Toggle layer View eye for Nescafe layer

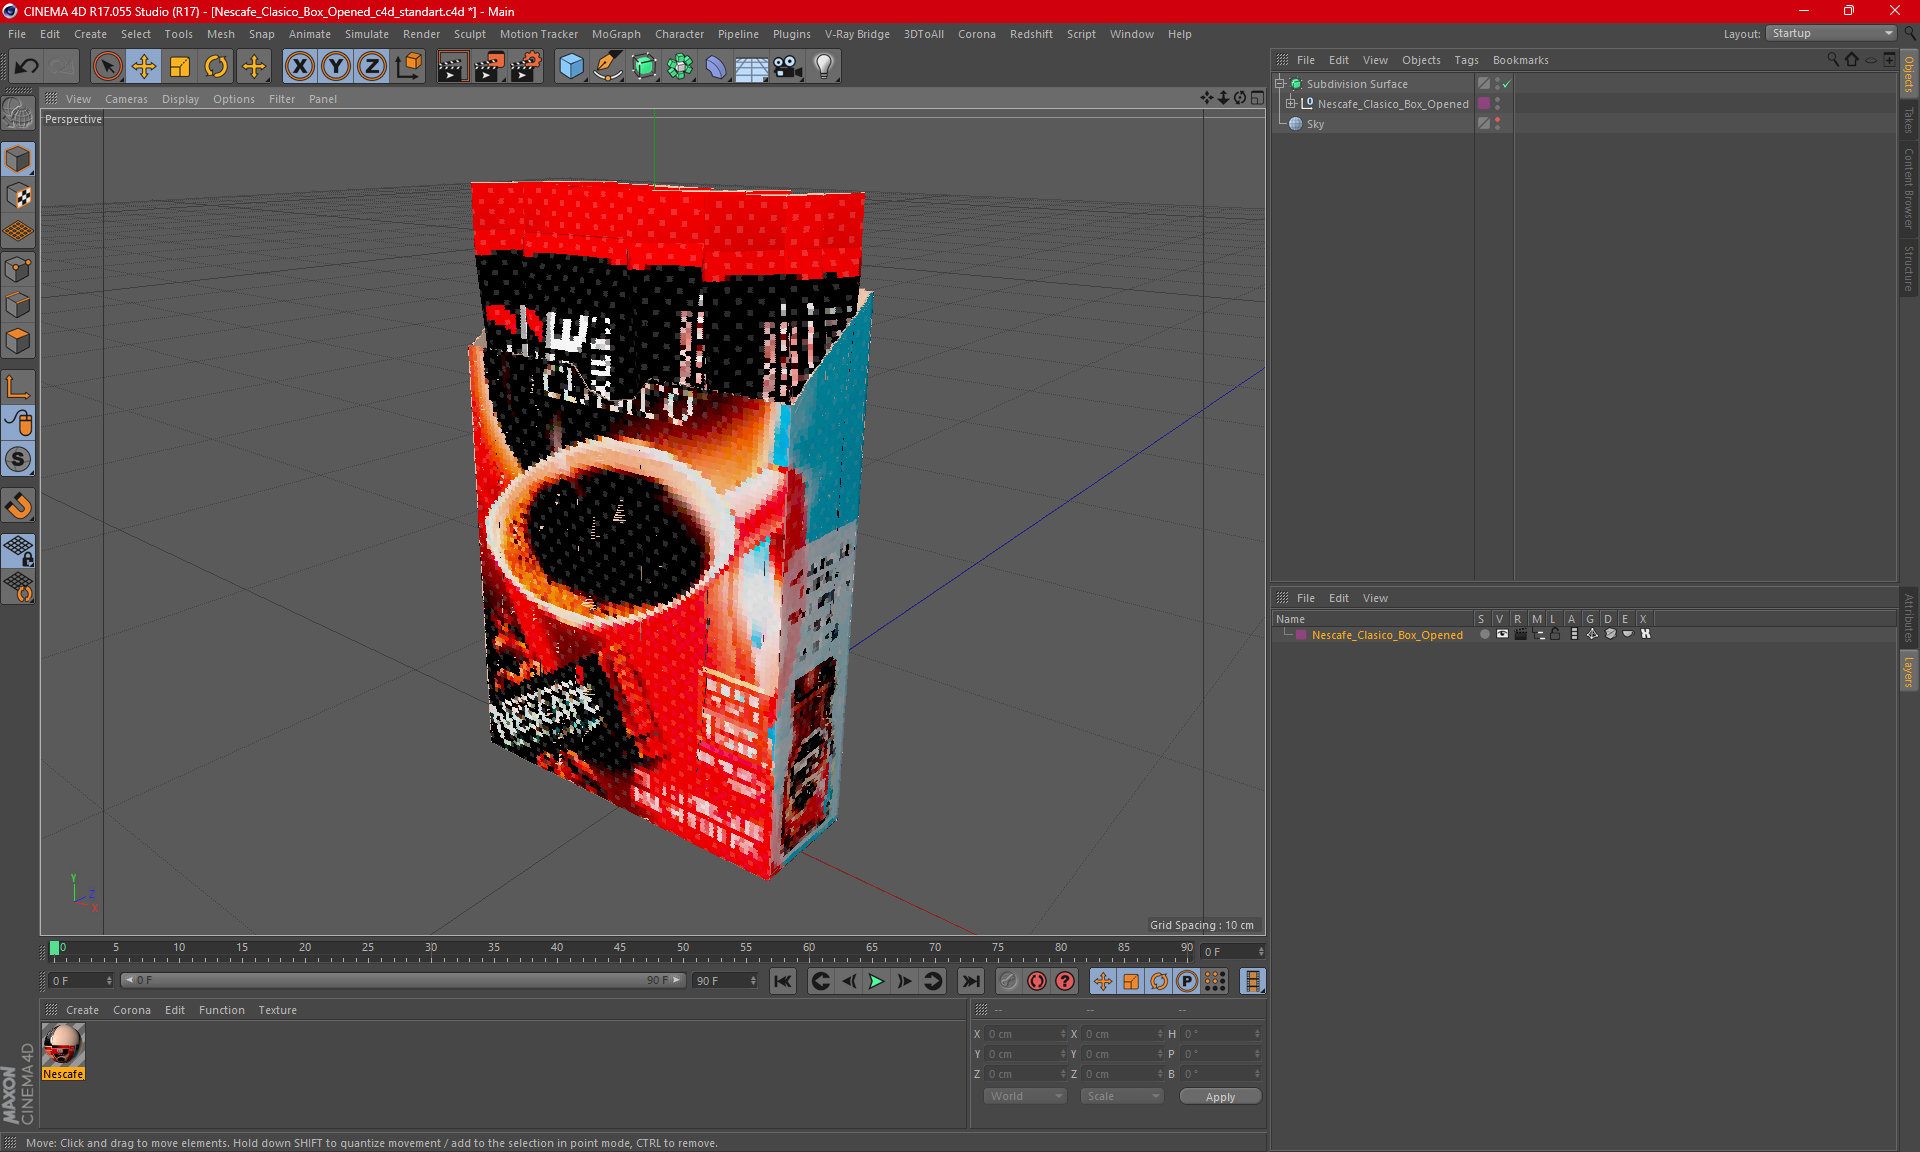[x=1502, y=634]
